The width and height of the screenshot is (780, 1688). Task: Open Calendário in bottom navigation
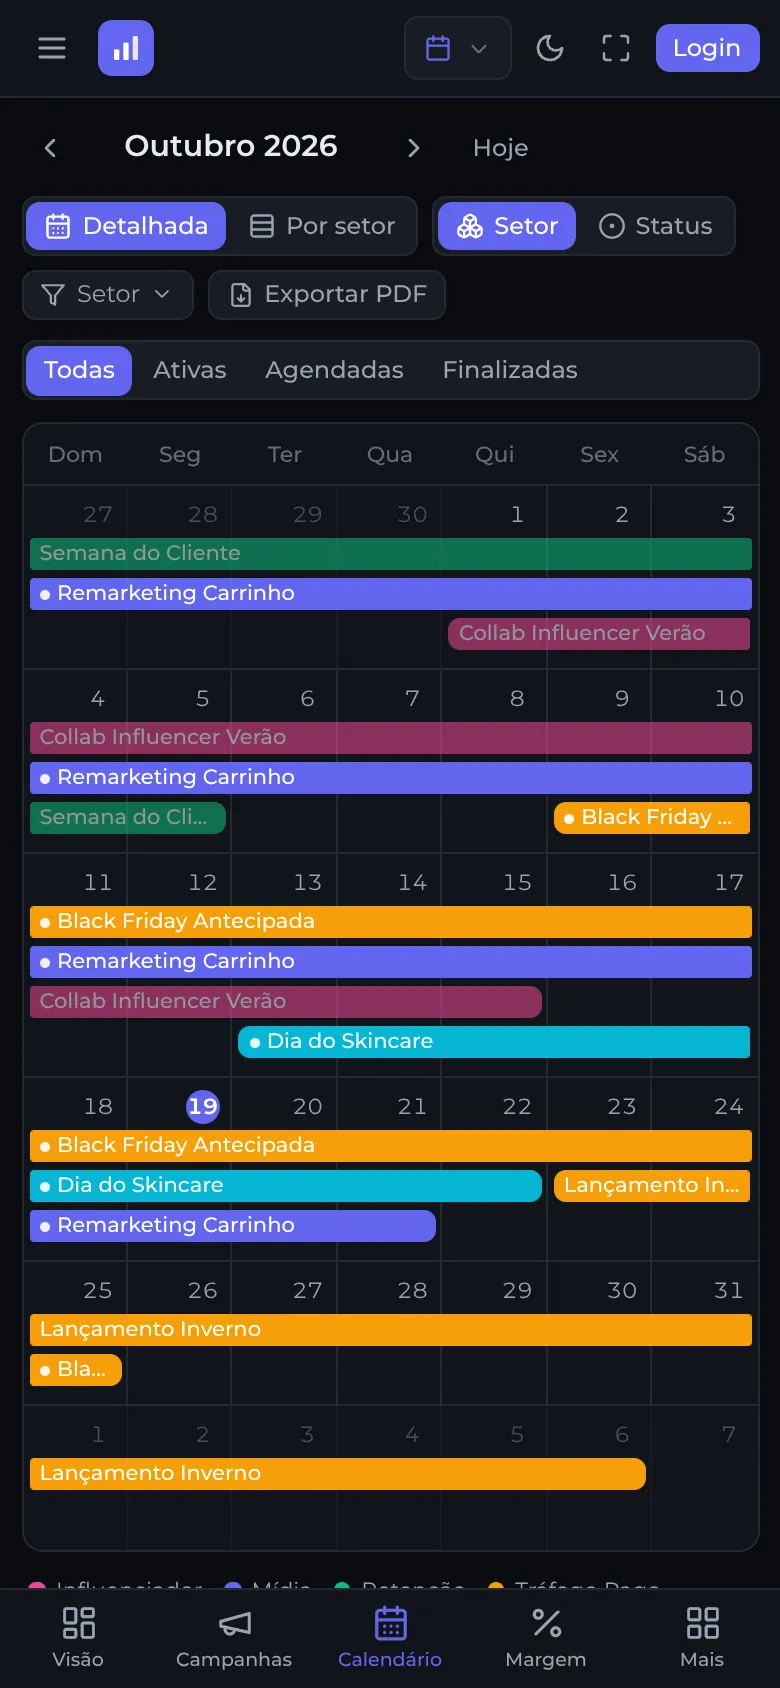tap(390, 1638)
